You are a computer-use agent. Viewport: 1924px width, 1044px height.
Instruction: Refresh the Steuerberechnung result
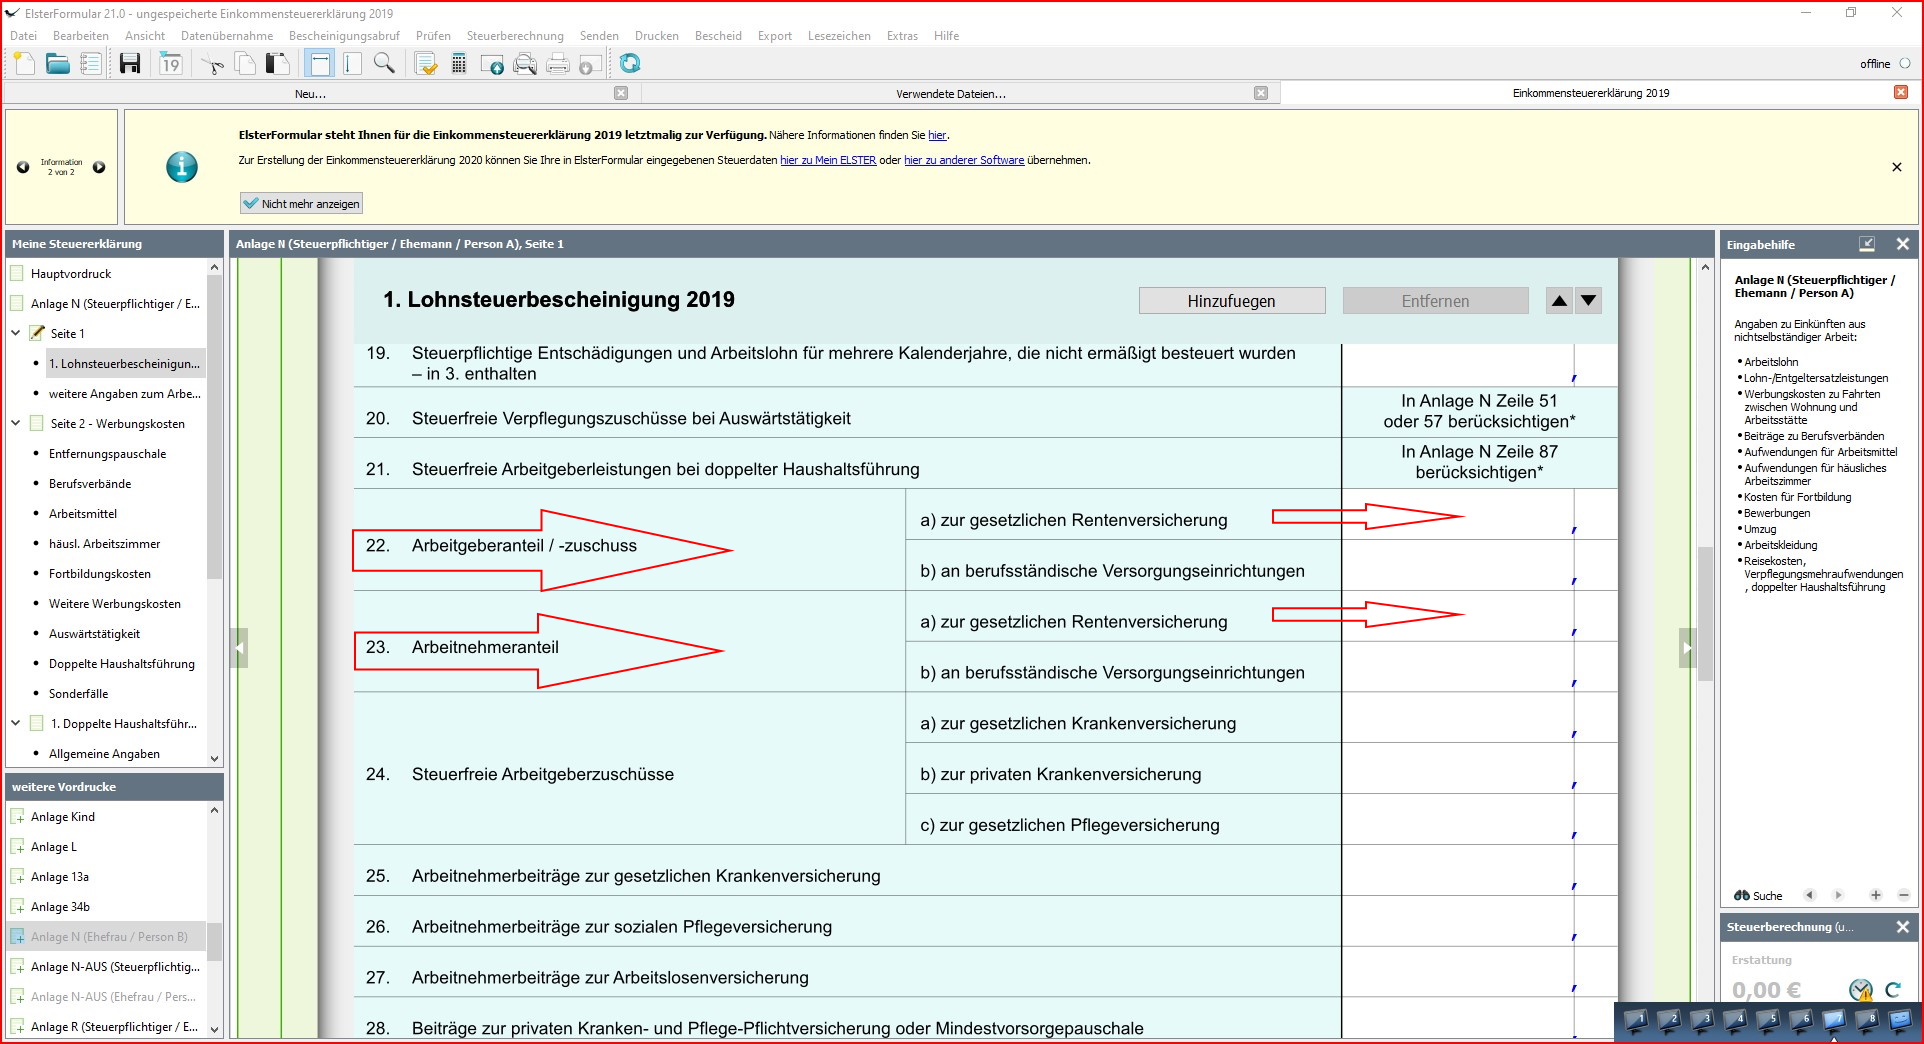click(1892, 990)
